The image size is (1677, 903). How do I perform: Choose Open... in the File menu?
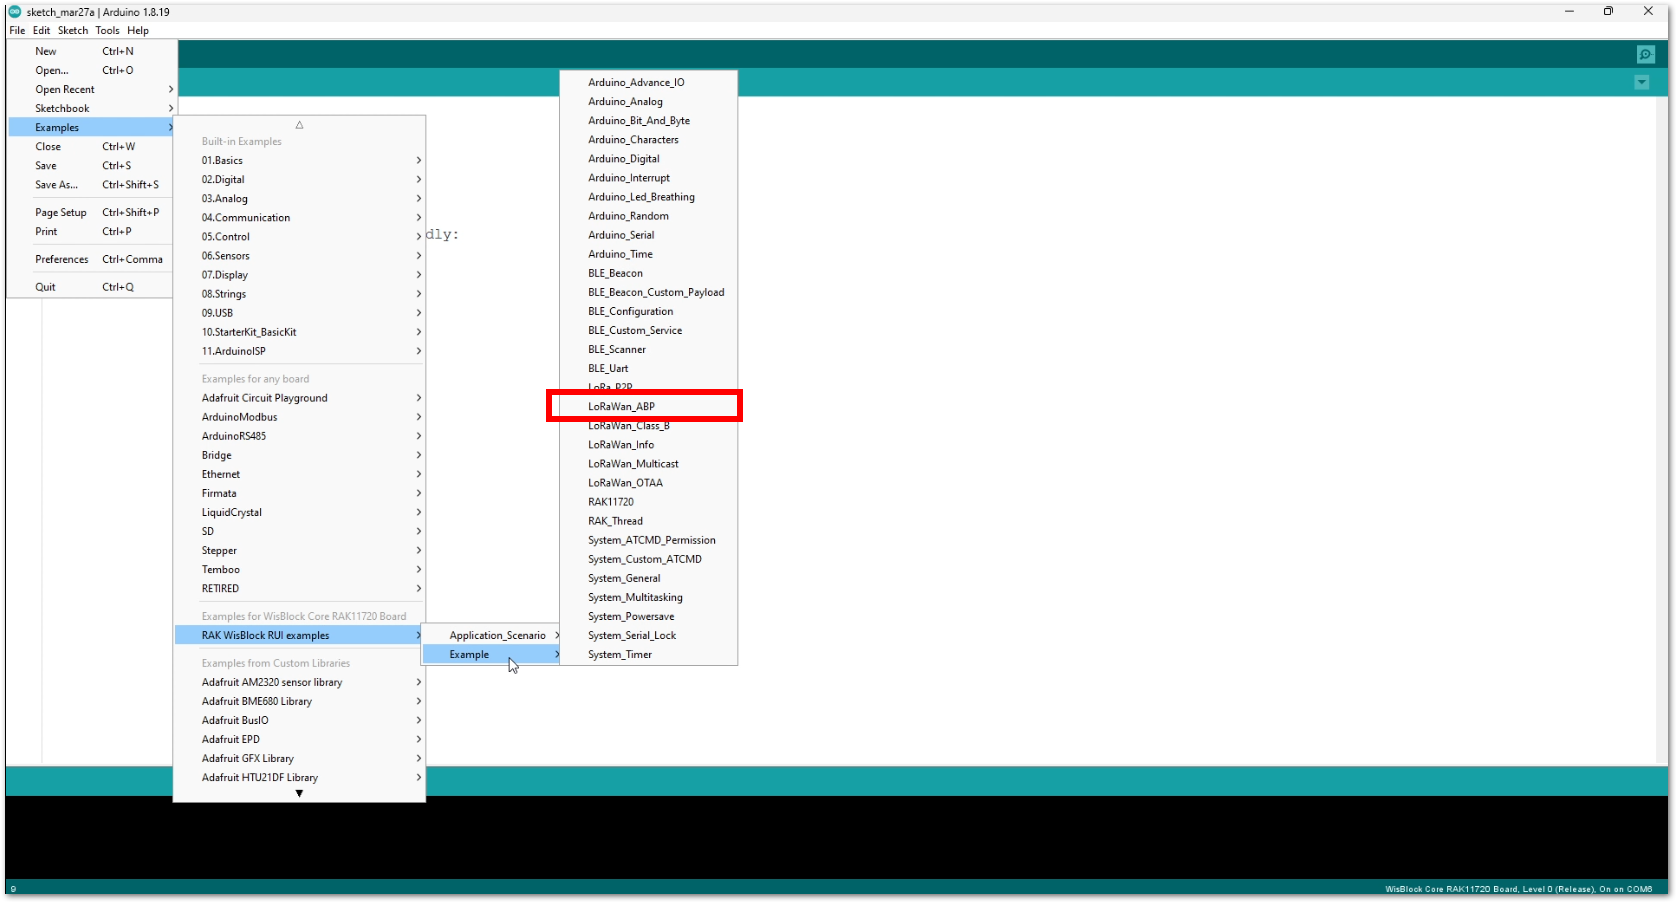tap(91, 70)
